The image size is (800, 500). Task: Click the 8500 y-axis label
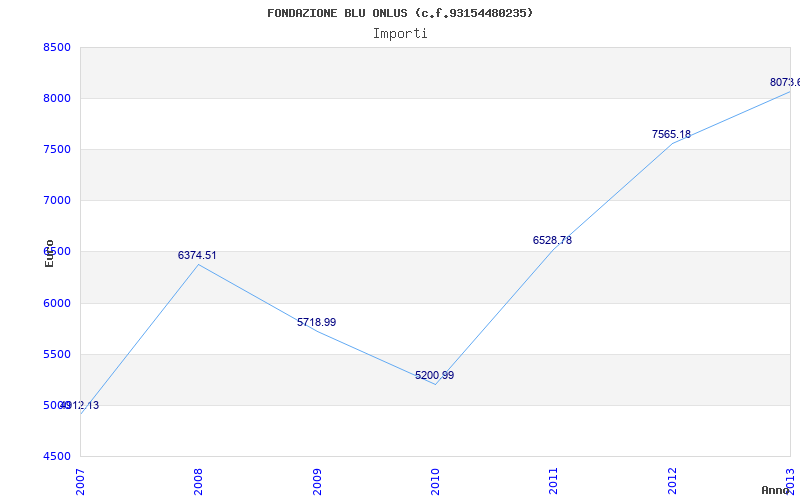point(57,47)
